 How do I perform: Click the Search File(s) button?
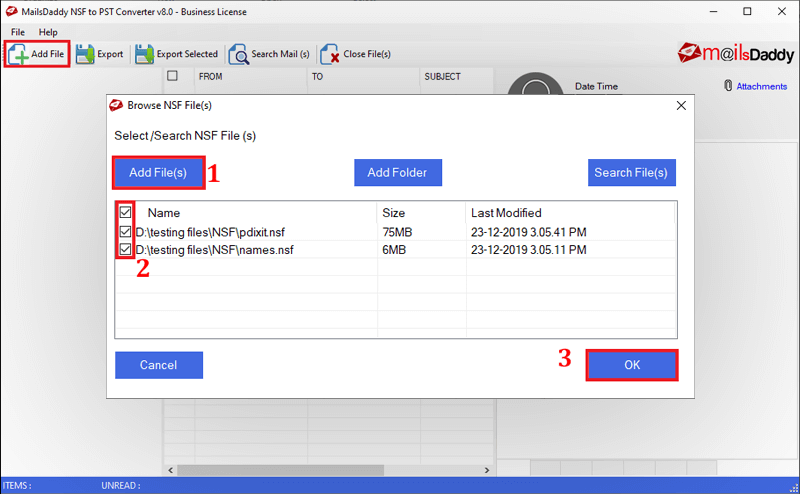[631, 172]
